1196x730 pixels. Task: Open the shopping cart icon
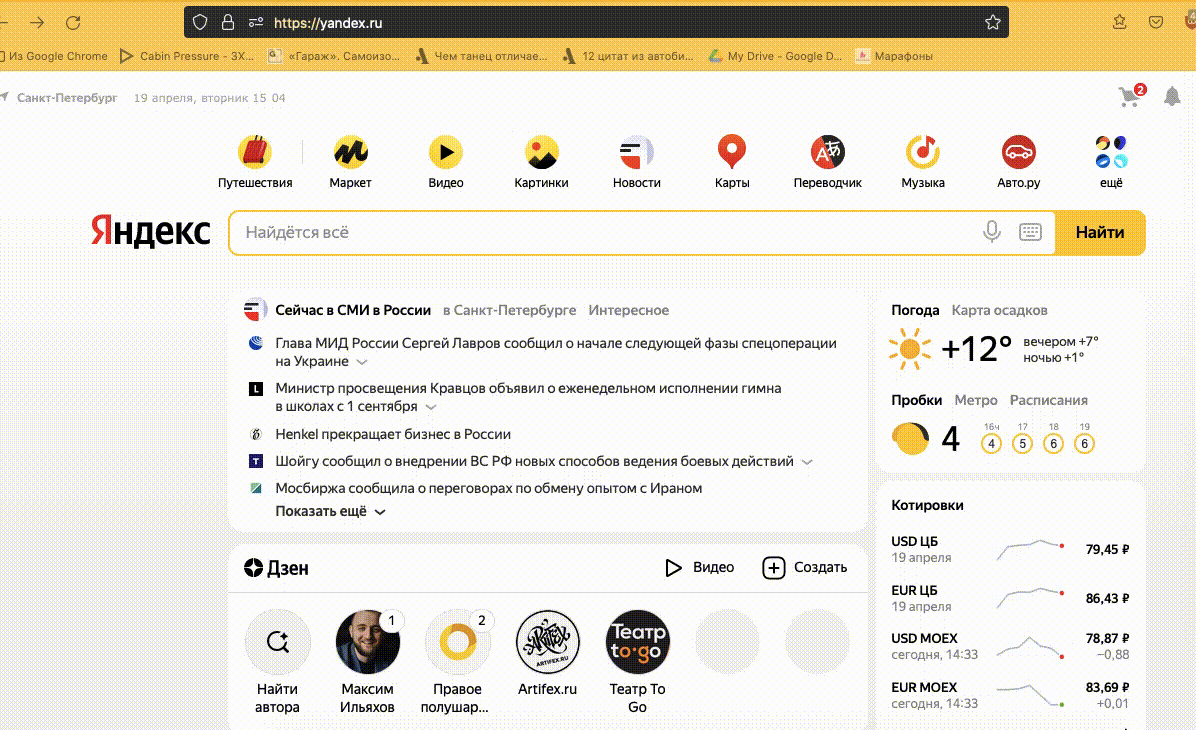point(1130,97)
